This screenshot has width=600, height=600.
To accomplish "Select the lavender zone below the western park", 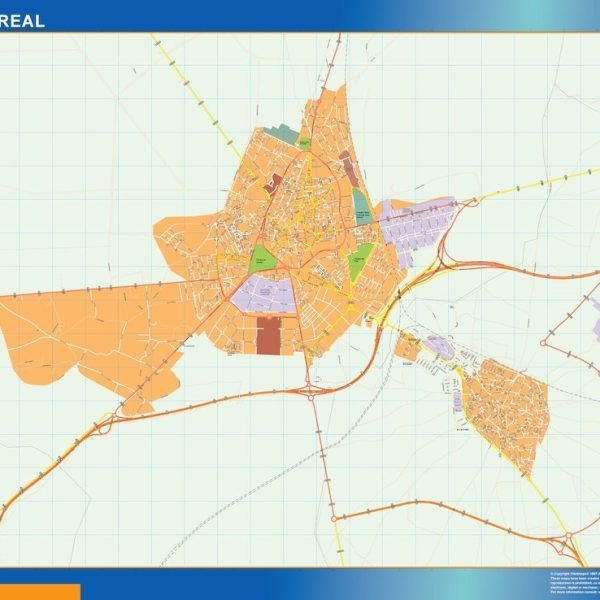I will 264,295.
